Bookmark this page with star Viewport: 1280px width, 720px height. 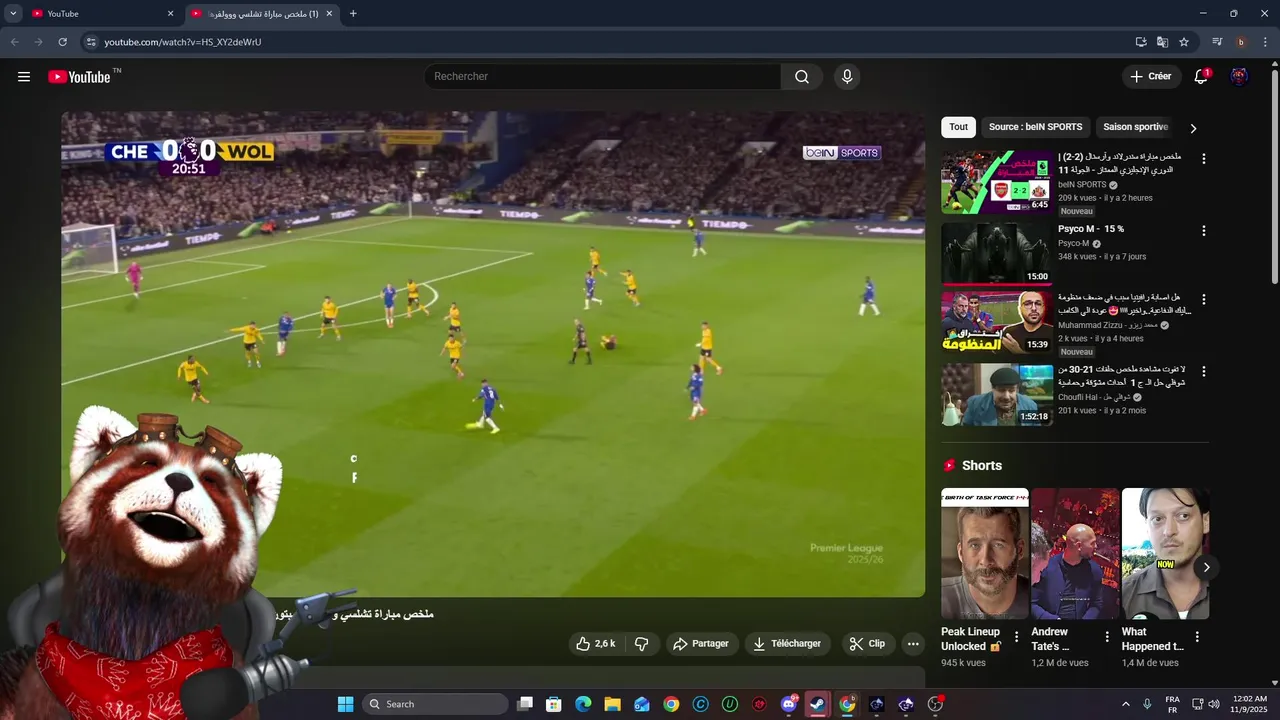click(1184, 42)
